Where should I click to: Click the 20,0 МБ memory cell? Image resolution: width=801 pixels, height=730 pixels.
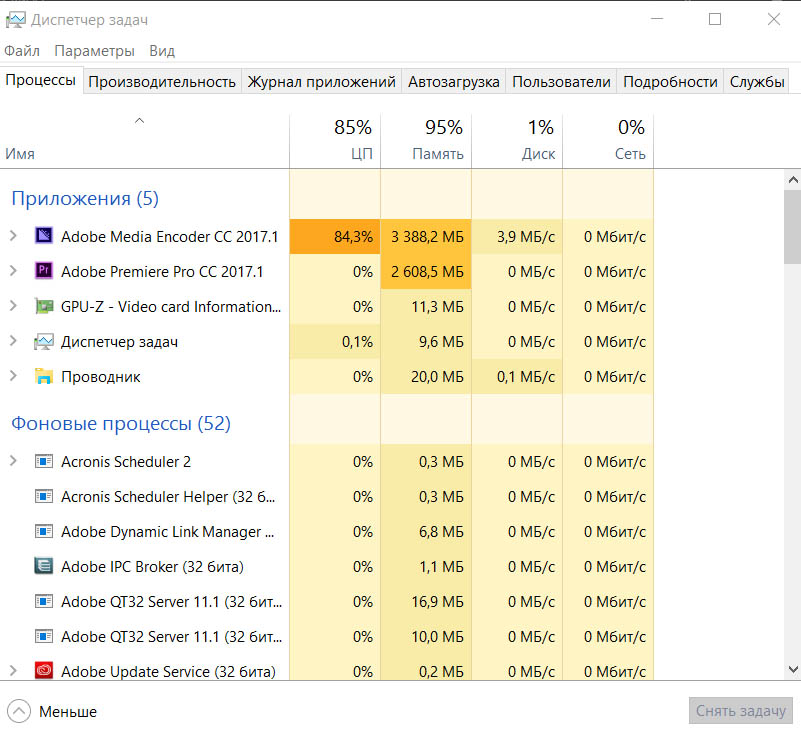[426, 376]
